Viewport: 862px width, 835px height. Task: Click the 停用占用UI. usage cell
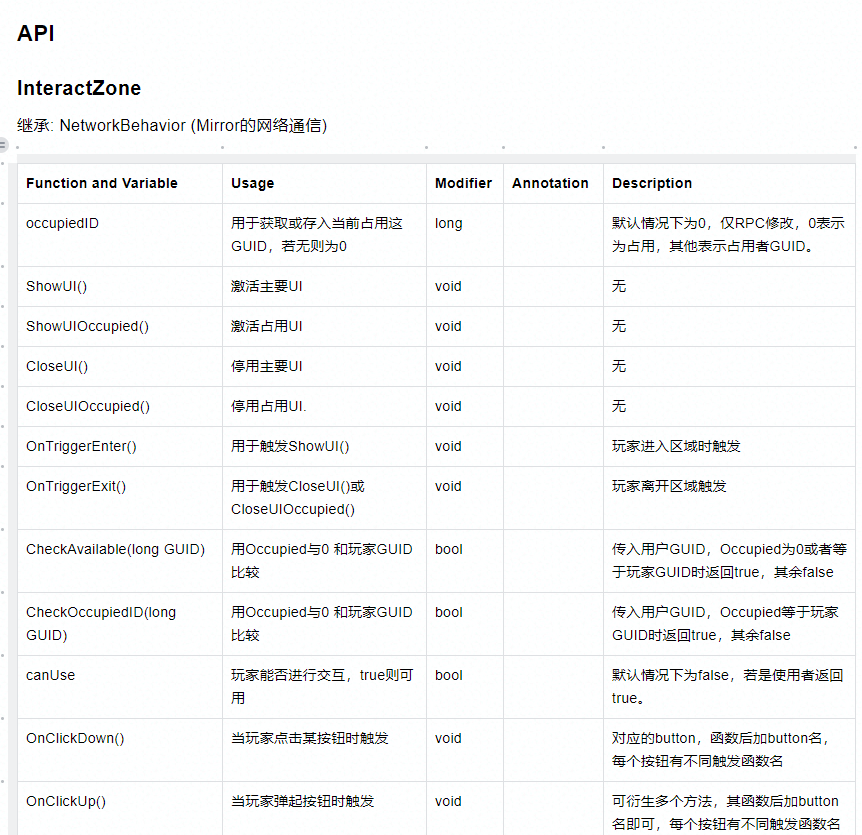(x=324, y=407)
